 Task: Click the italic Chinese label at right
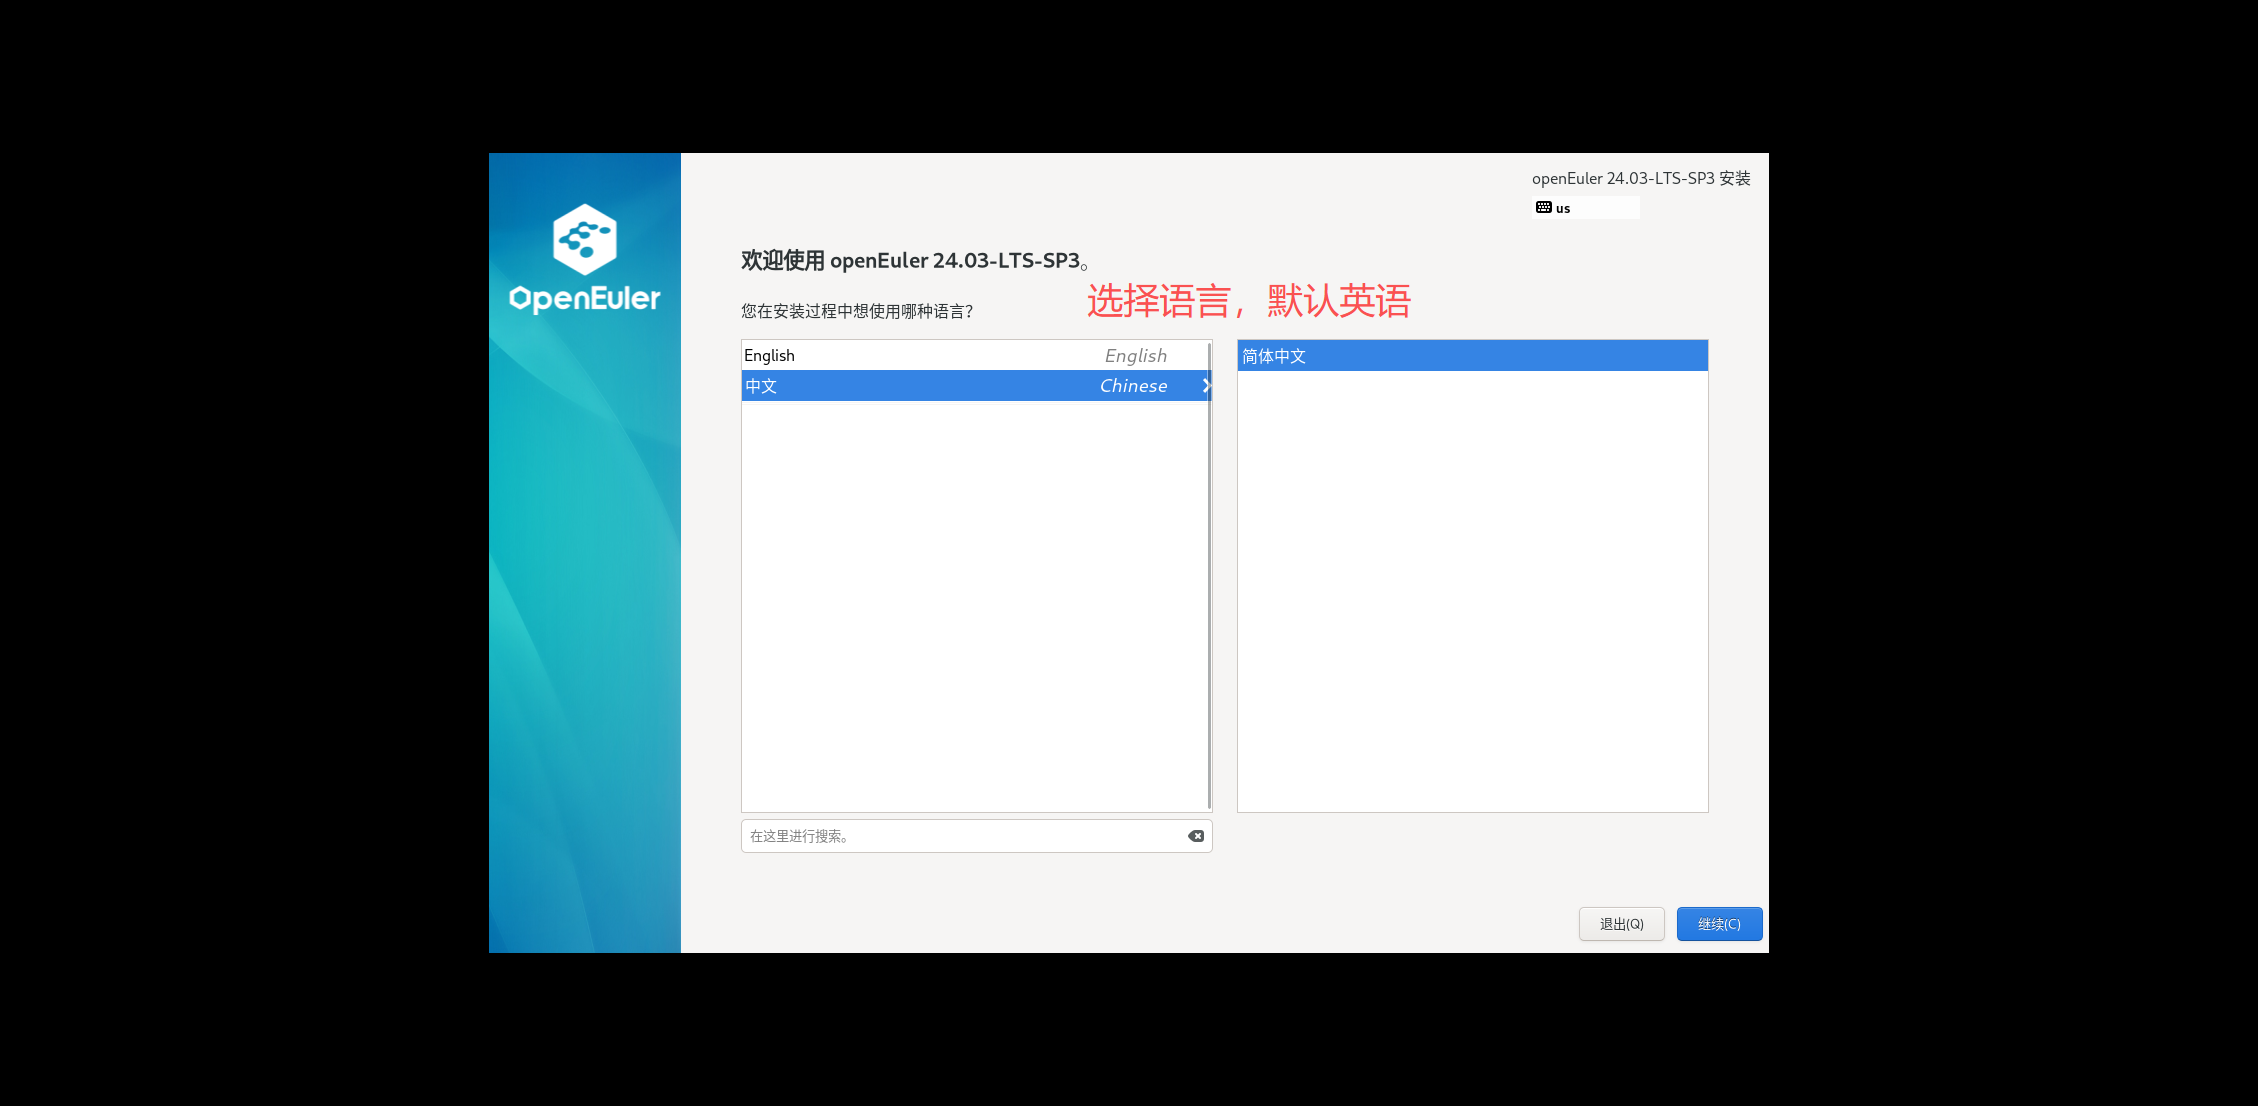point(1133,386)
